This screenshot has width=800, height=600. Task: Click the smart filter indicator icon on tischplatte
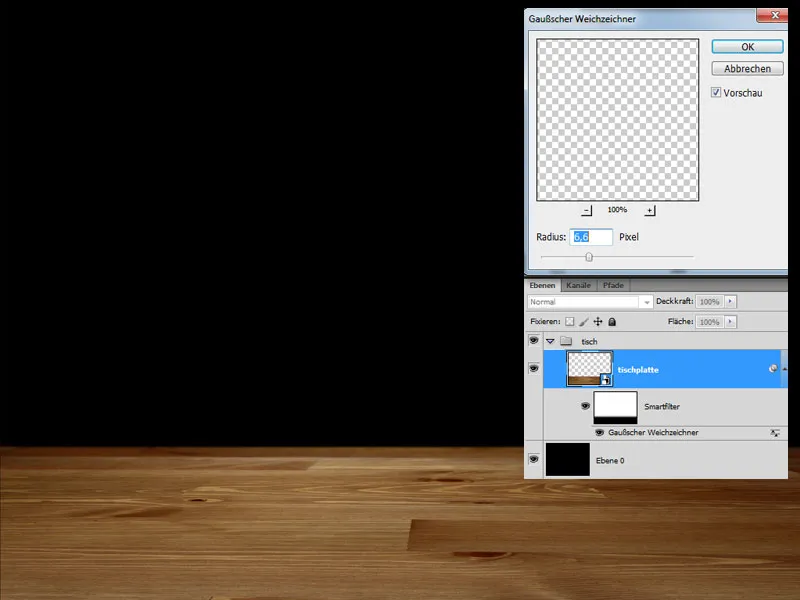pyautogui.click(x=773, y=368)
